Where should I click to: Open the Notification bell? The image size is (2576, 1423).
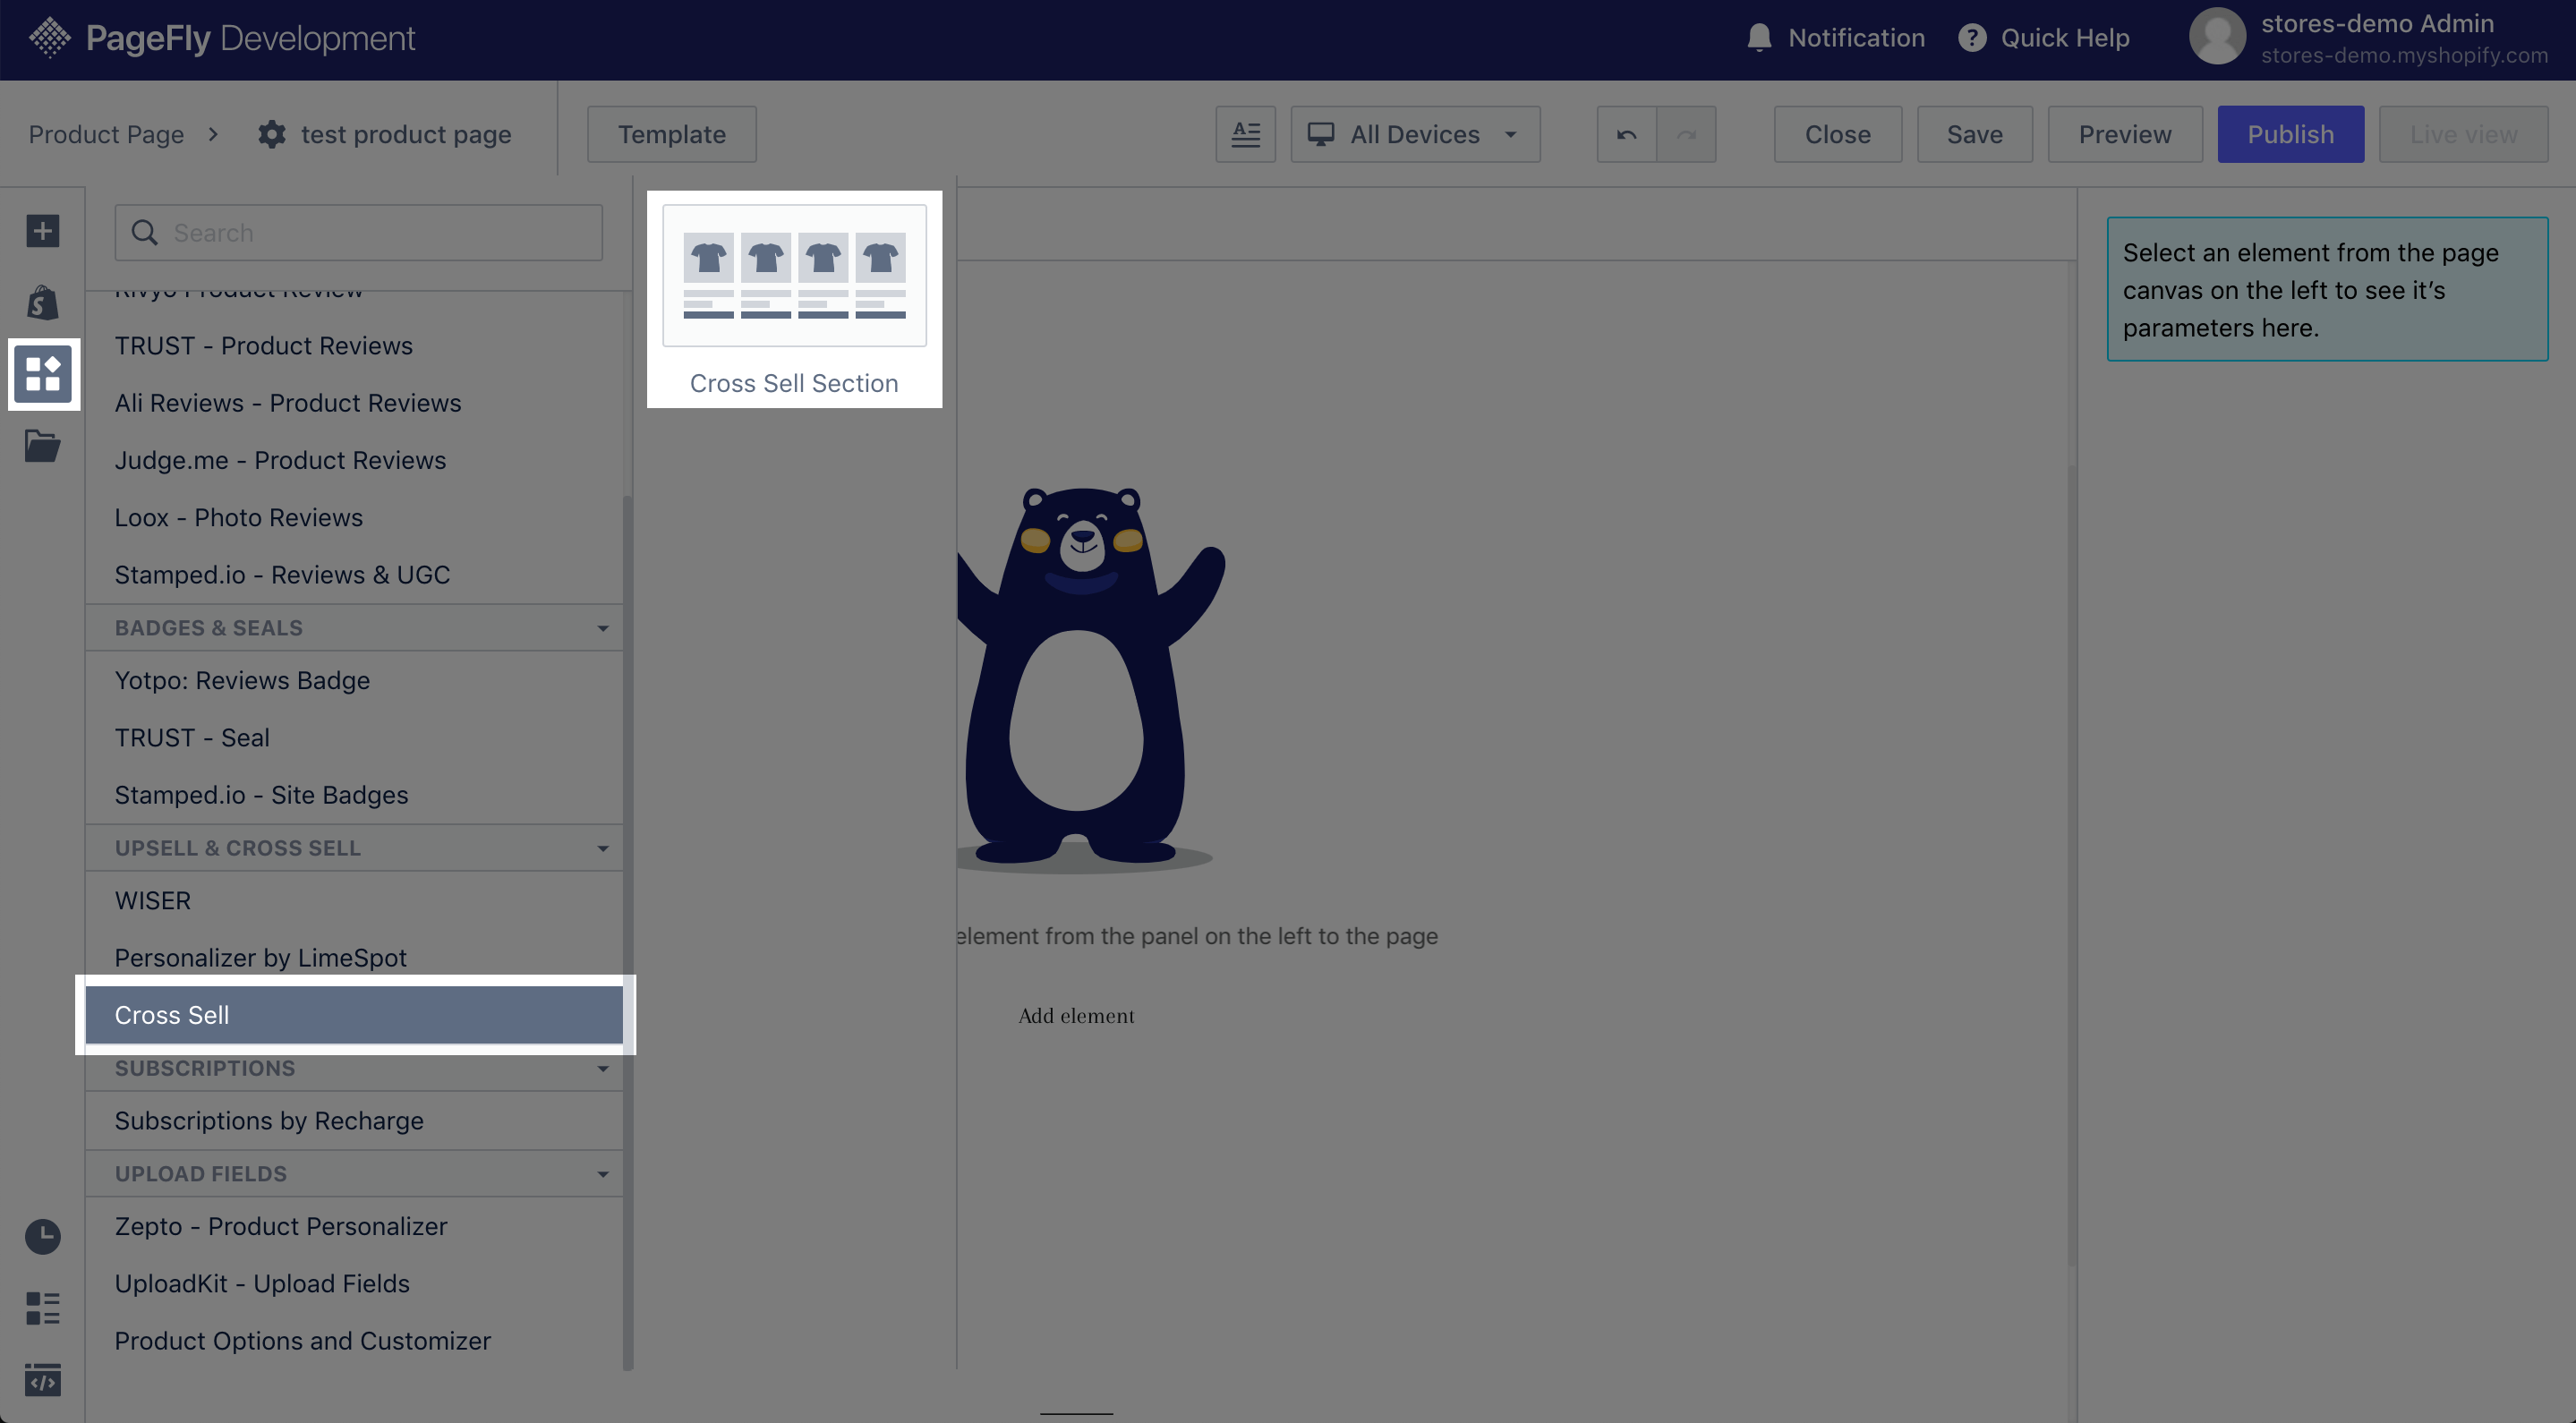(1759, 38)
